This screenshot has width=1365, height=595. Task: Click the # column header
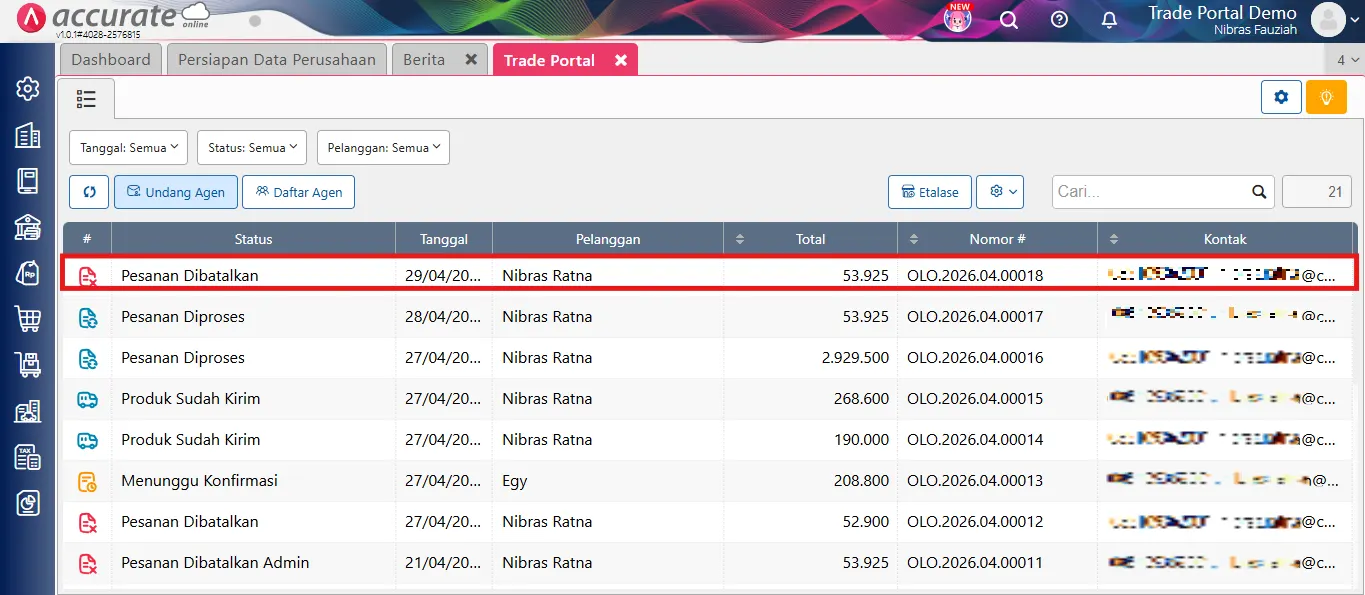point(87,239)
